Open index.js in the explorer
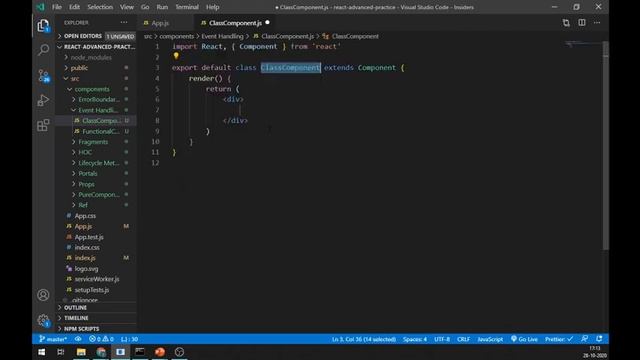Image resolution: width=640 pixels, height=360 pixels. [x=85, y=258]
